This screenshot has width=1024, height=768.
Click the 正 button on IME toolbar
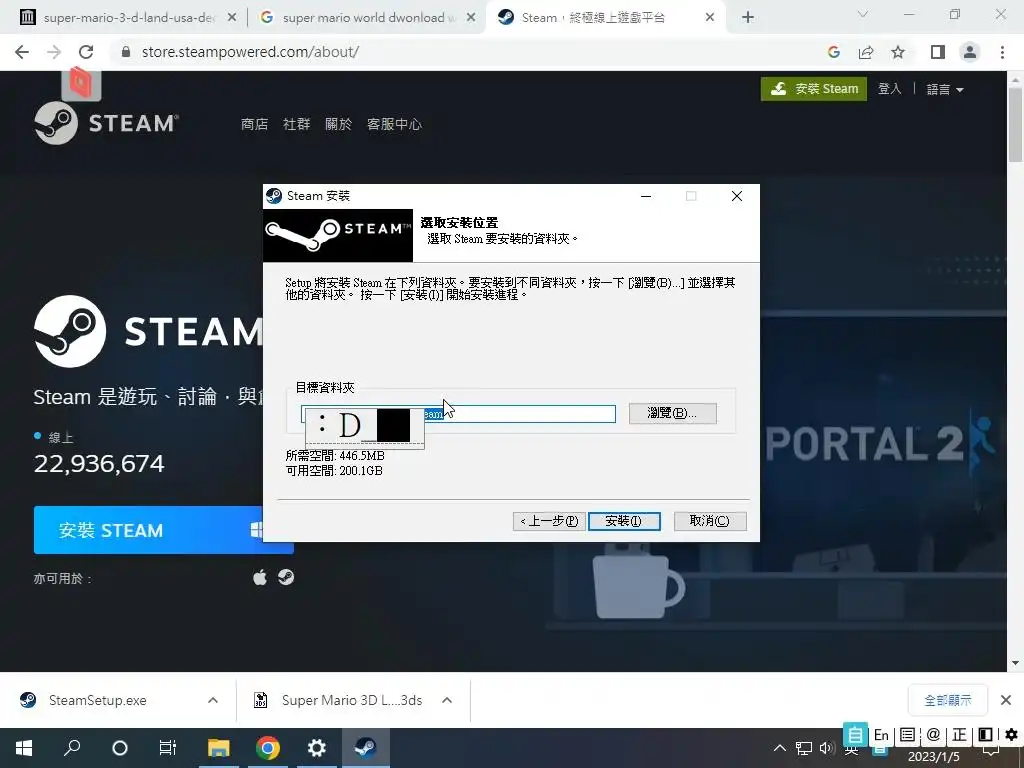(x=959, y=735)
